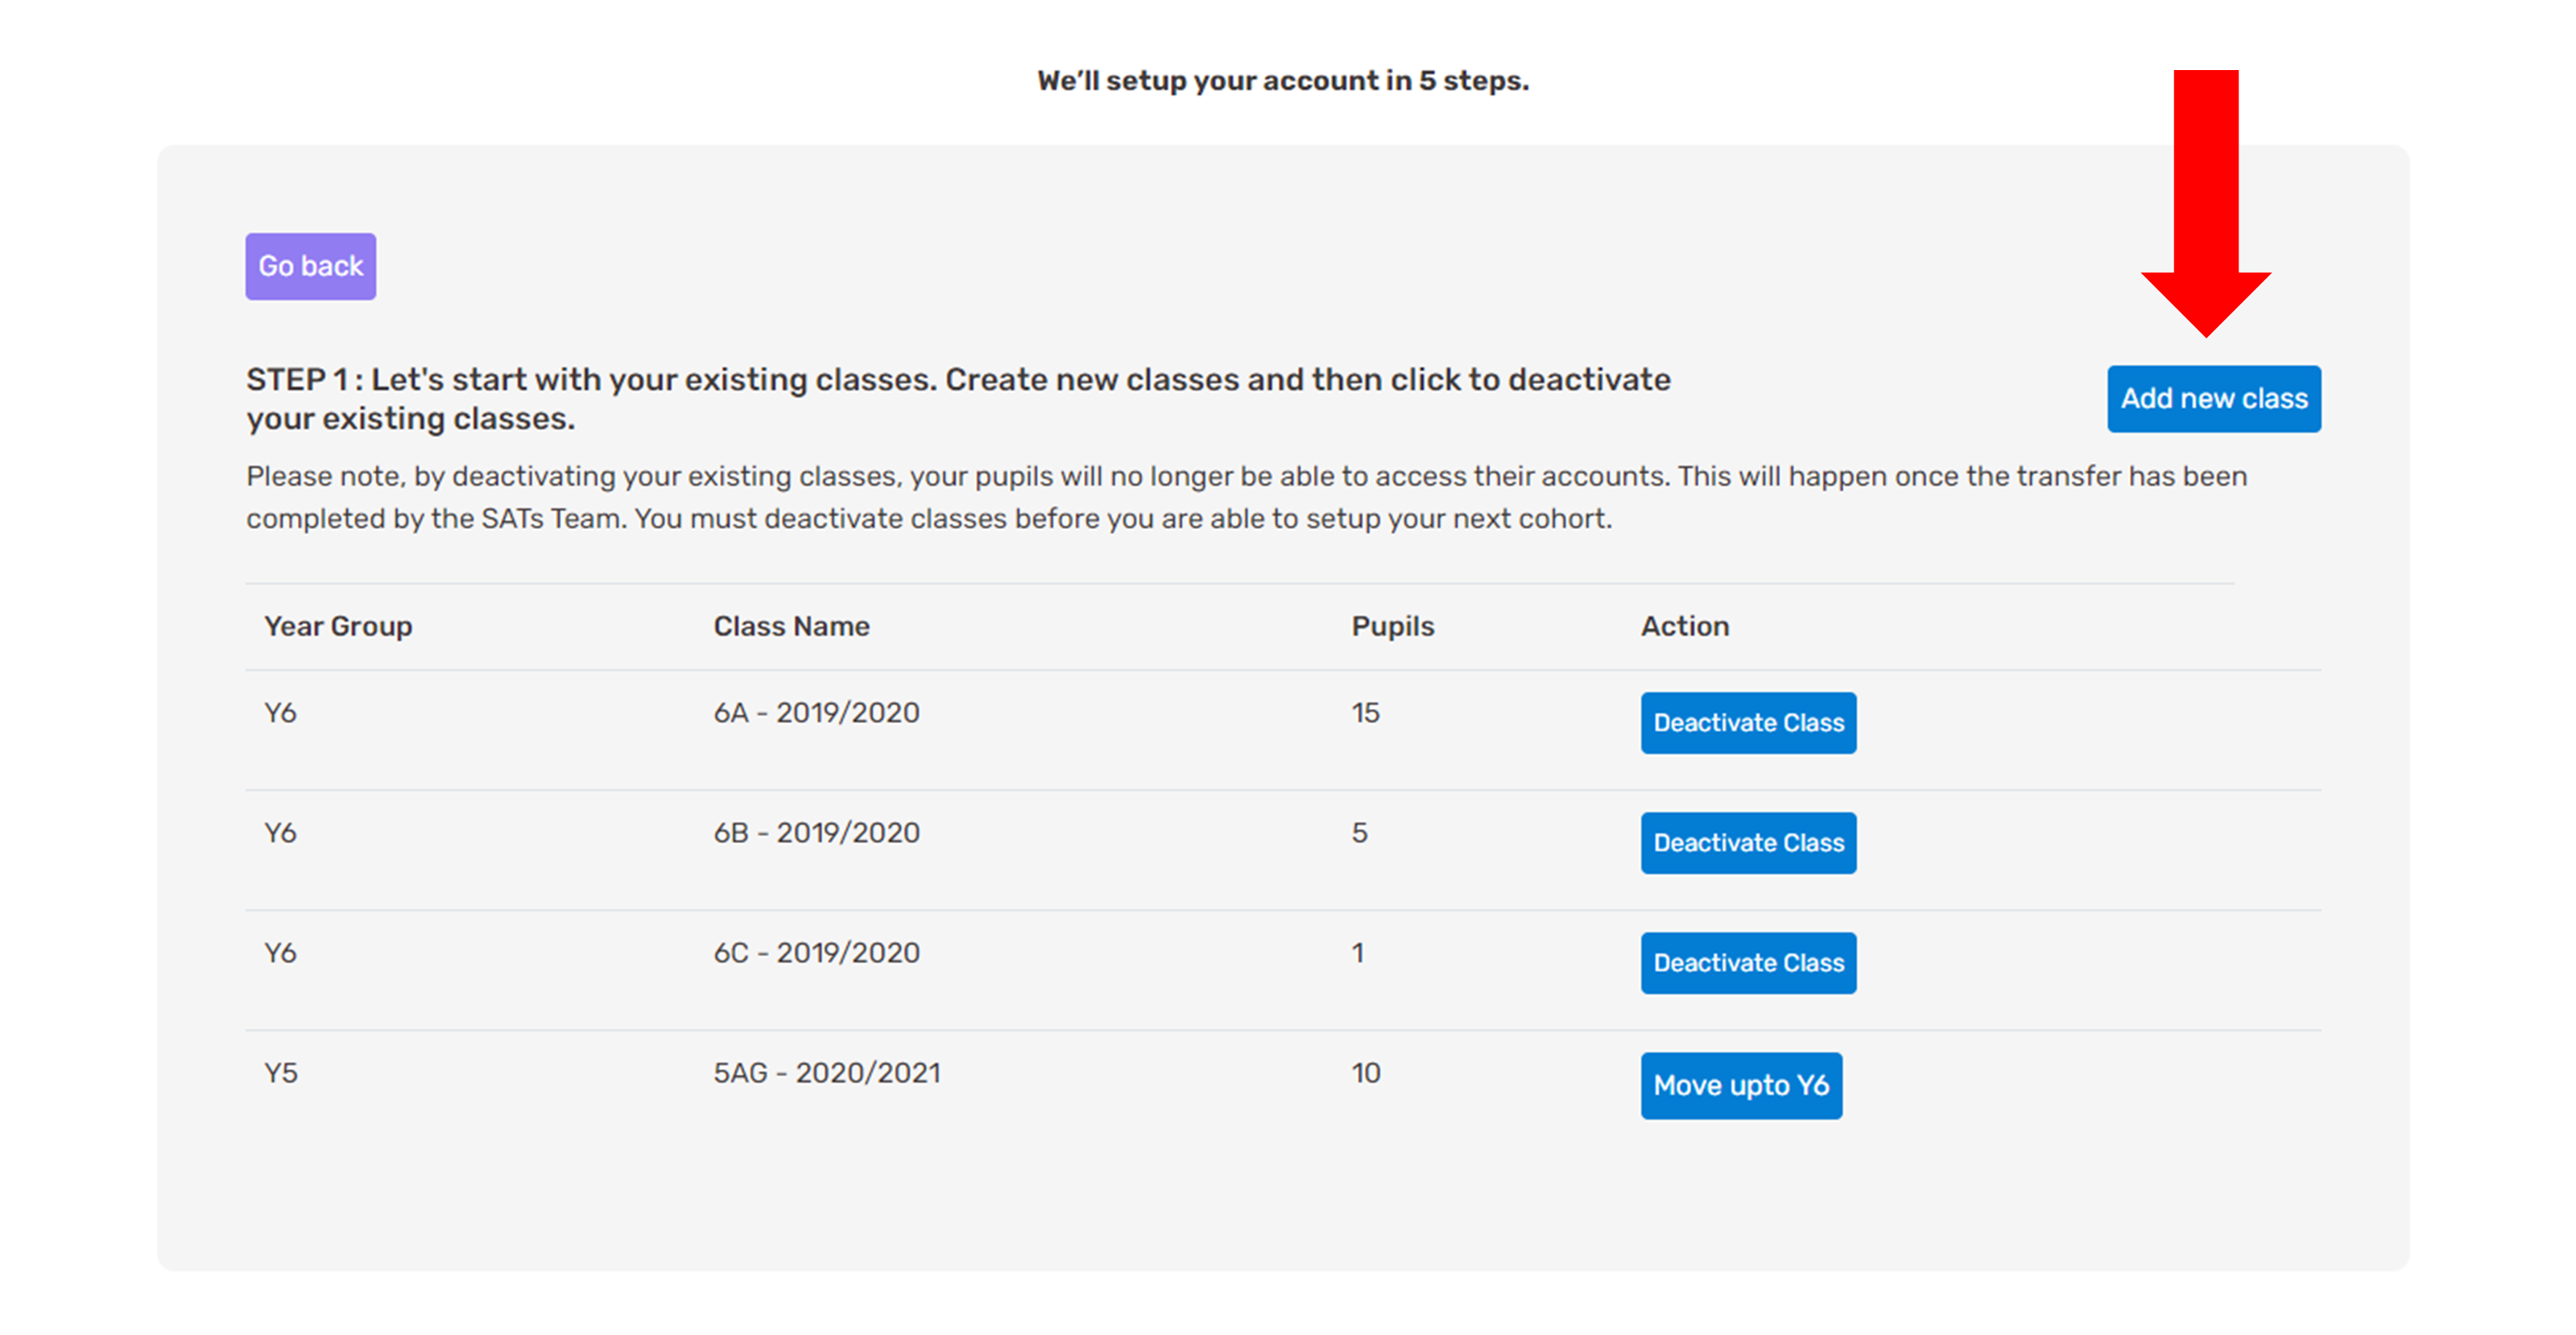Click class name 6B - 2019/2020

coord(816,833)
